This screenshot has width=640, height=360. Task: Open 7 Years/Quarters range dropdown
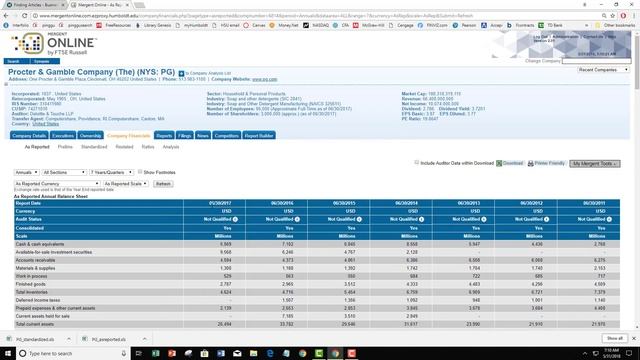tap(111, 172)
